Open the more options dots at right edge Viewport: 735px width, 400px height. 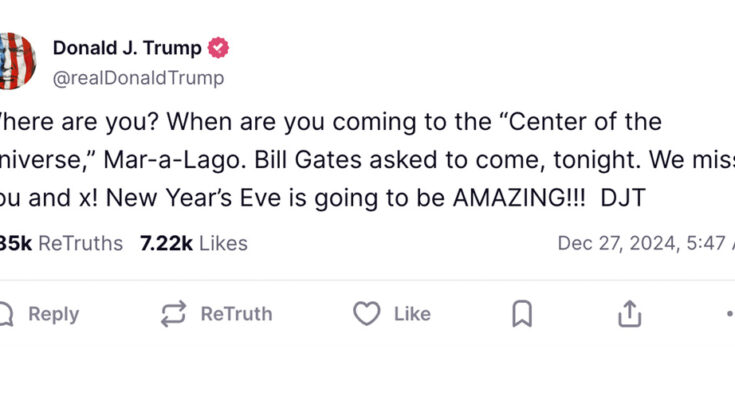tap(728, 314)
